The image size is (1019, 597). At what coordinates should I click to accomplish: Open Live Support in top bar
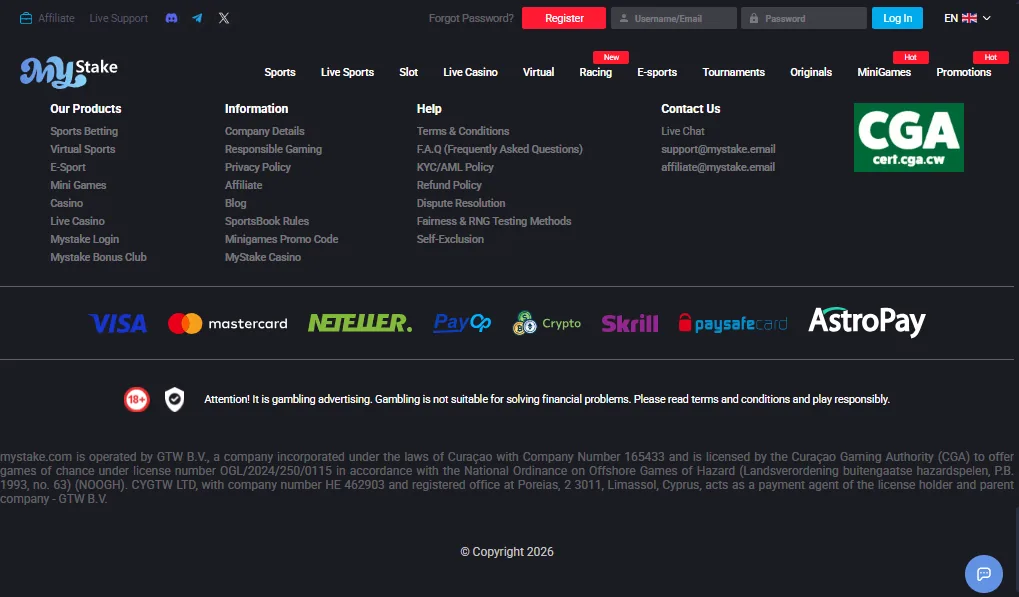click(x=119, y=18)
